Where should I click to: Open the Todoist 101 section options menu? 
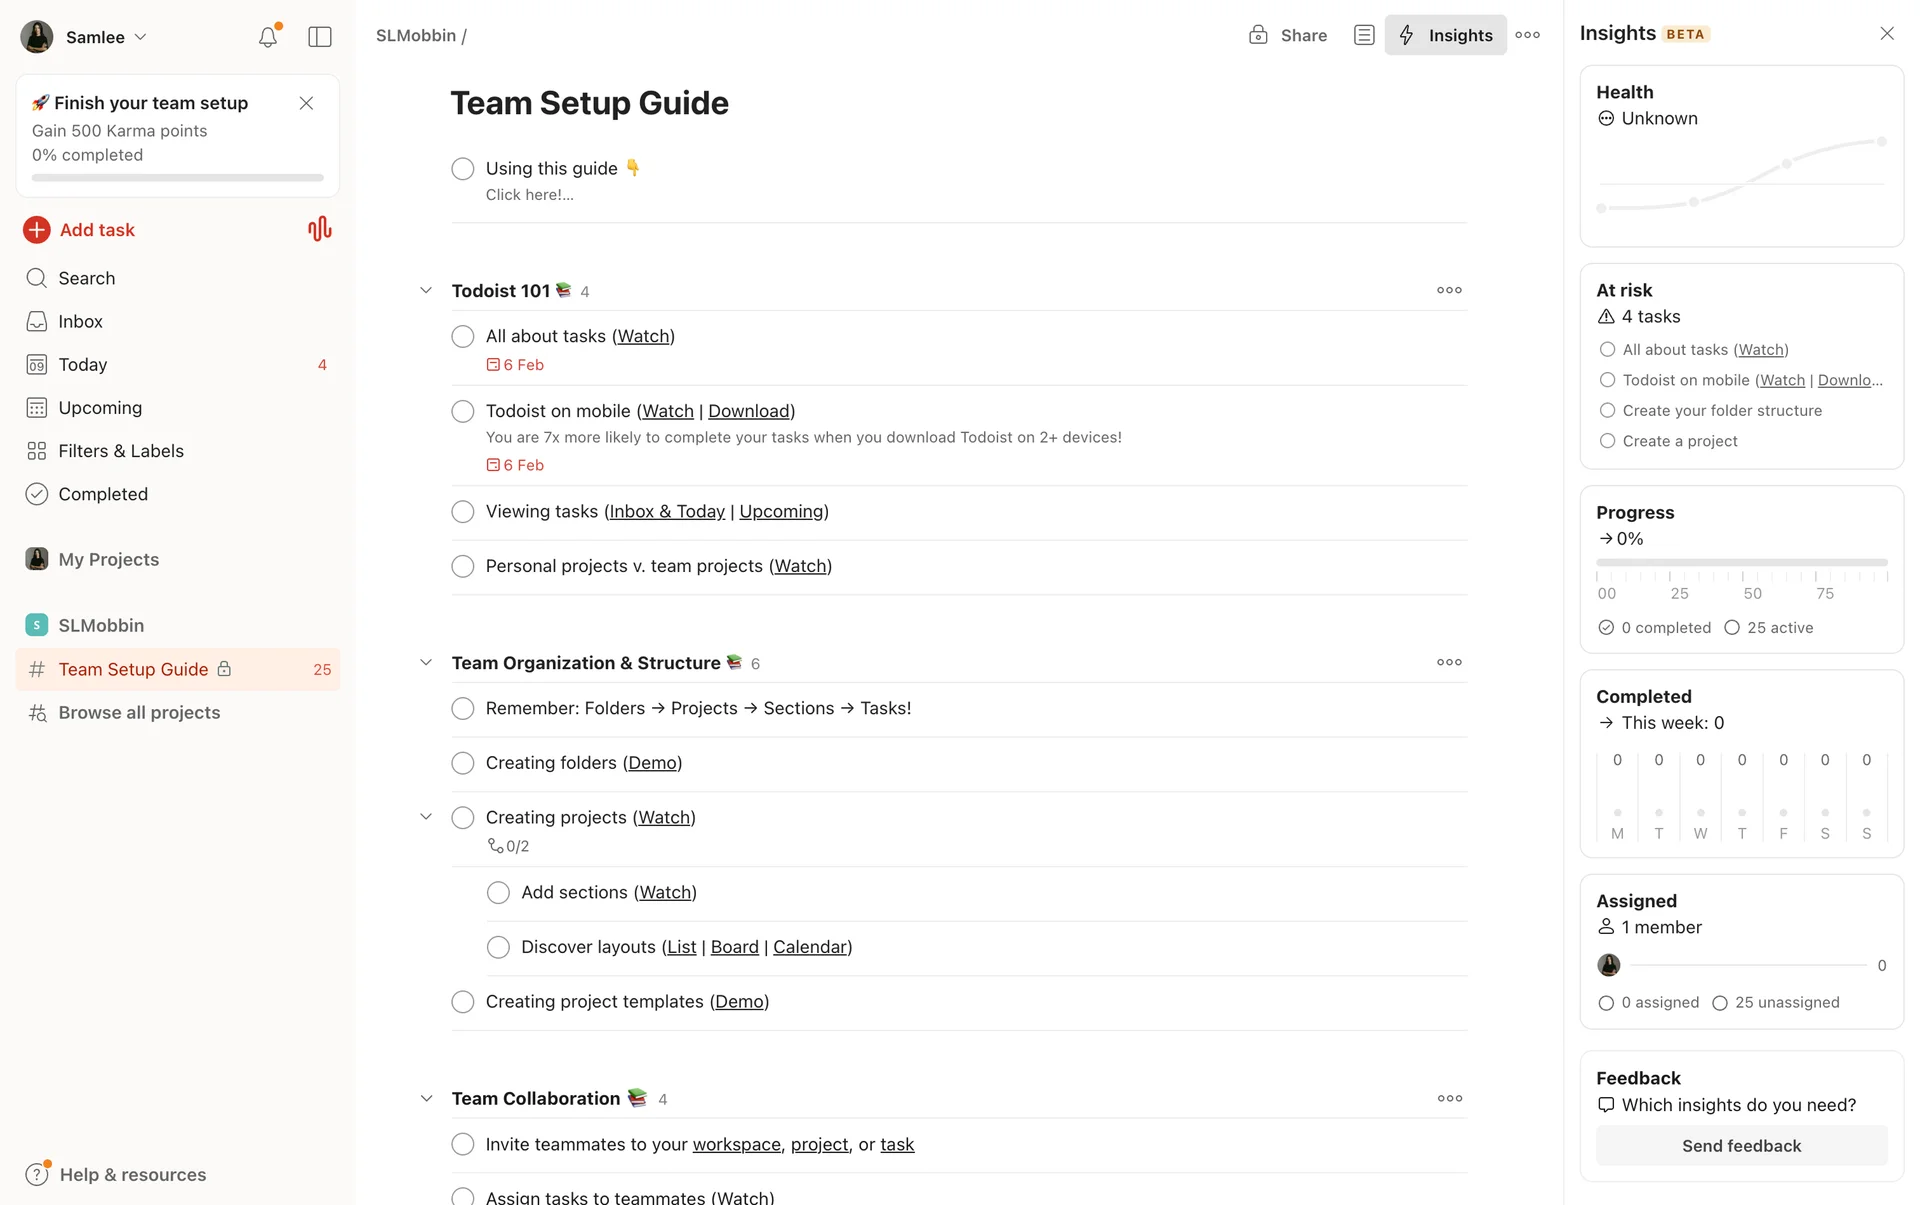(1449, 290)
